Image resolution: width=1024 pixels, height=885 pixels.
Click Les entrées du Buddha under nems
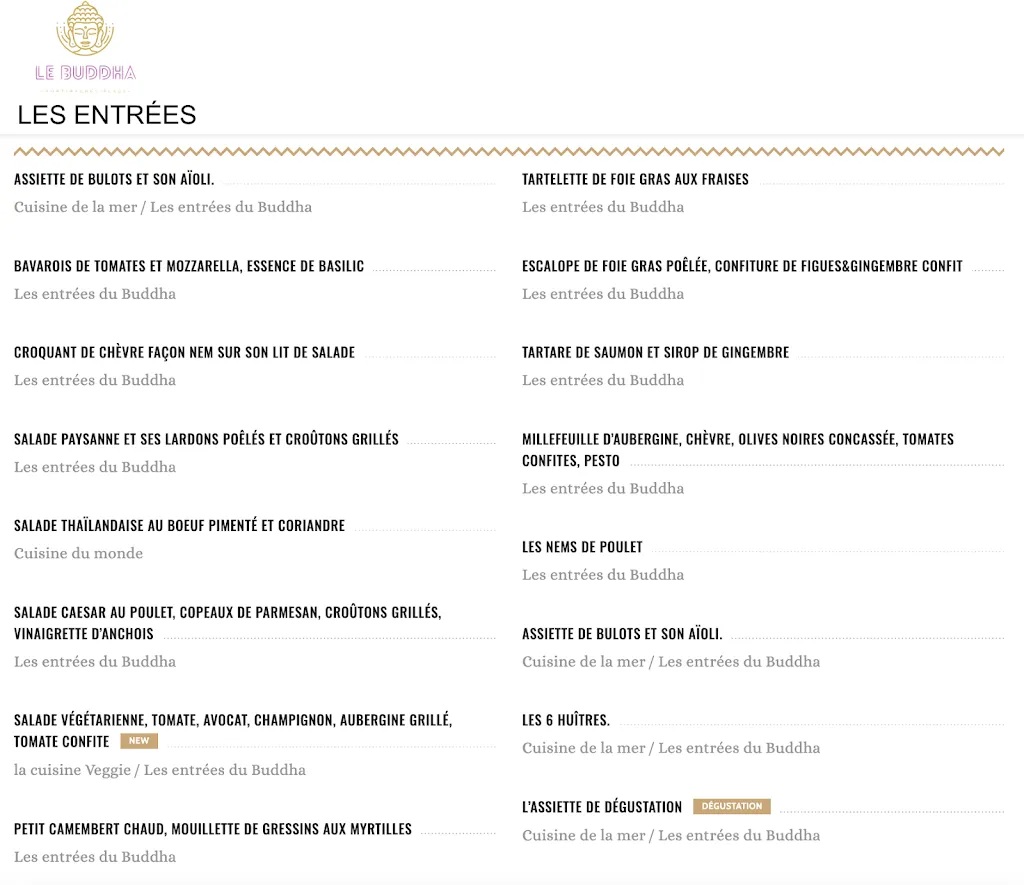click(602, 574)
